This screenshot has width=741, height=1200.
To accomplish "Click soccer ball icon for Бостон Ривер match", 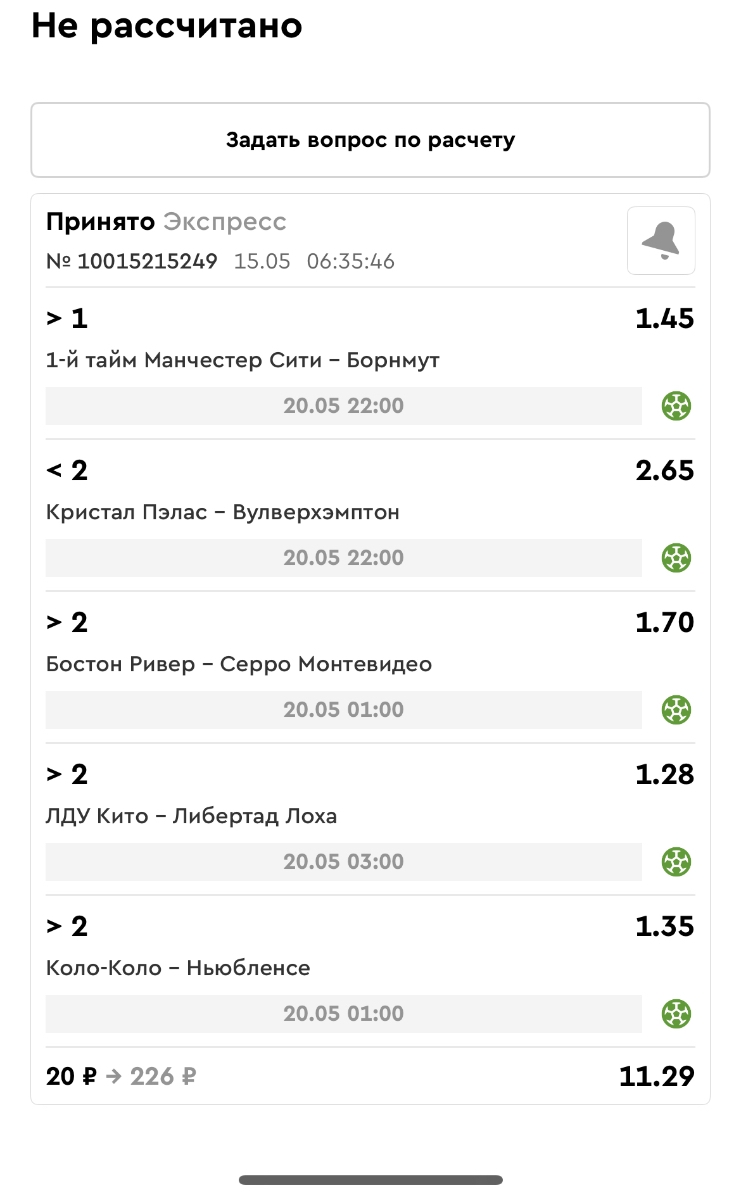I will click(677, 710).
